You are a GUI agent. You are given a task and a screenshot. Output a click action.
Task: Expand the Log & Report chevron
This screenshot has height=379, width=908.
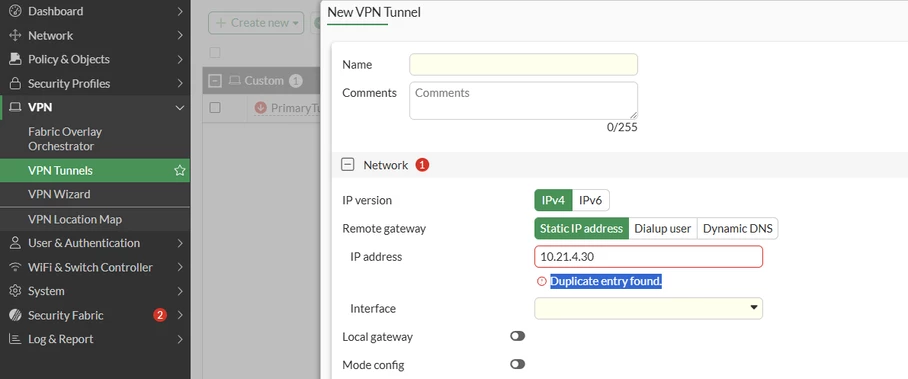[180, 339]
